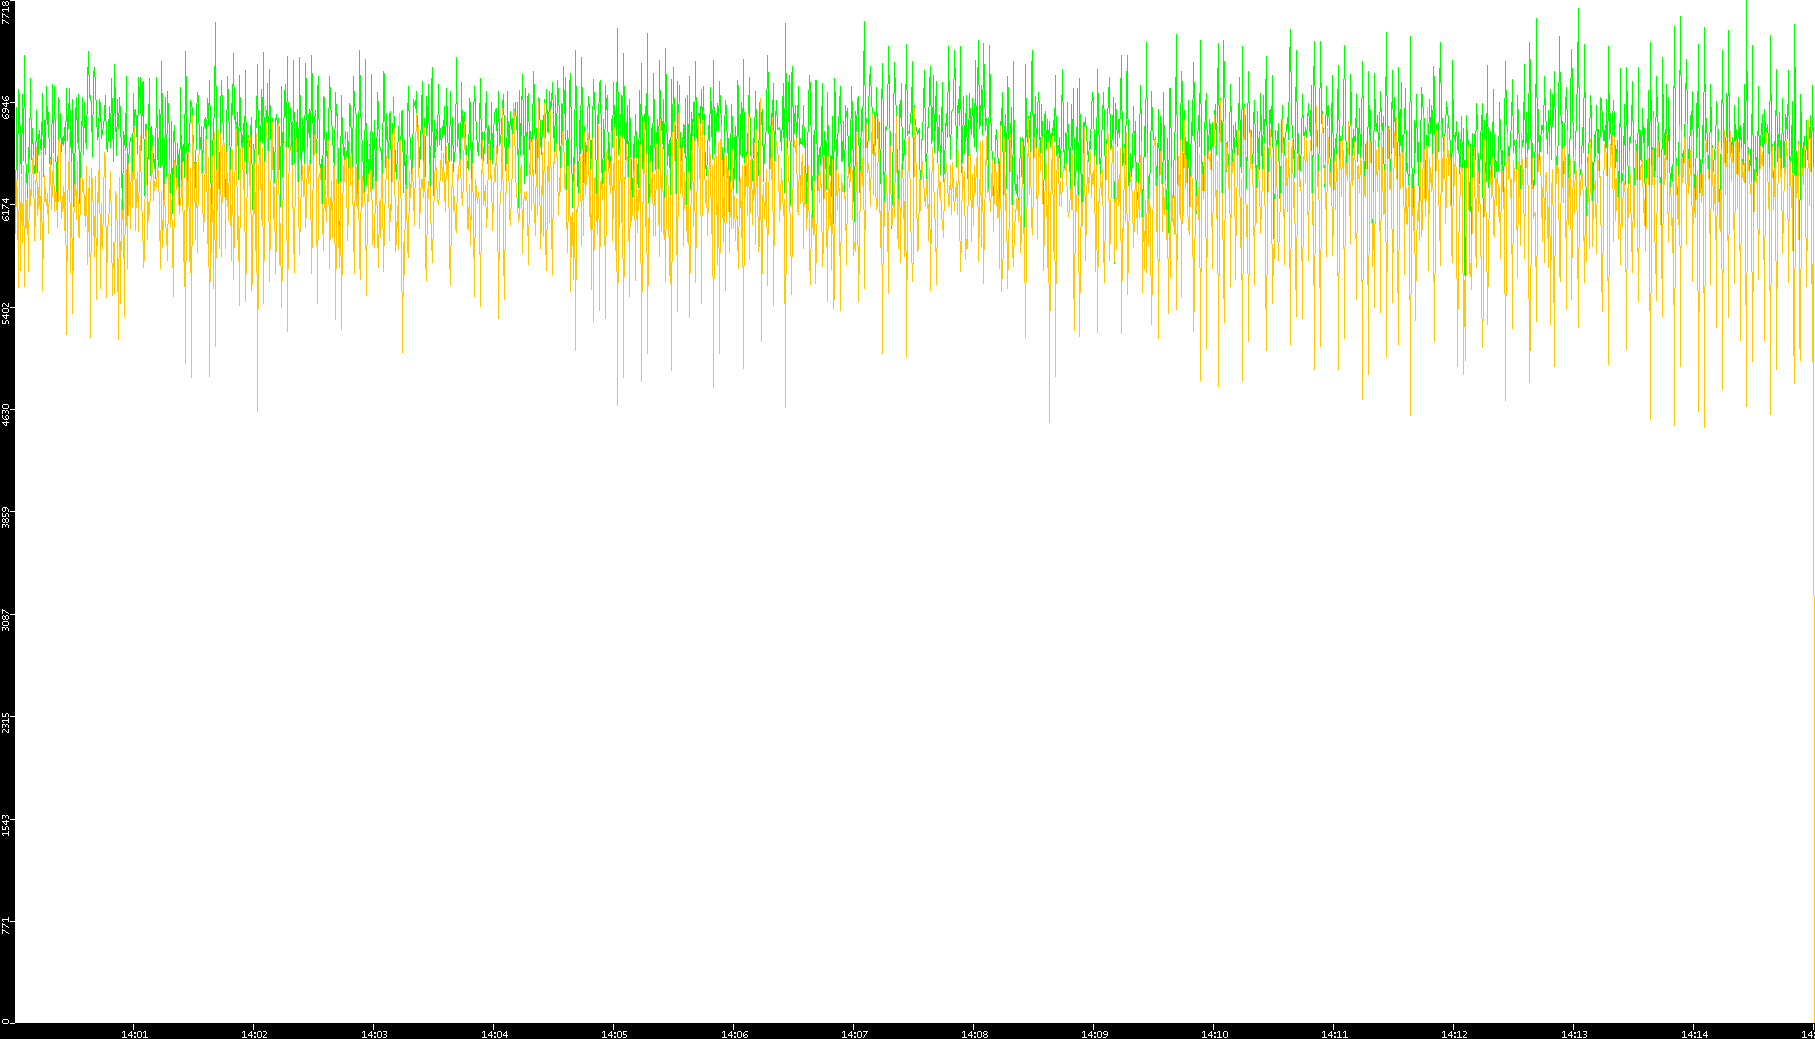
Task: Click the 7718 maximum value axis label
Action: point(6,12)
